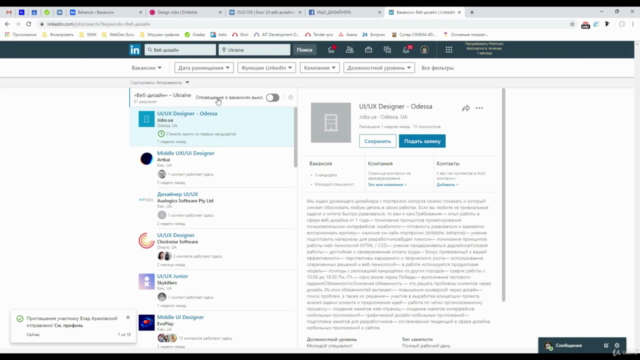This screenshot has width=640, height=360.
Task: Switch to the Design Jobs Dribbble tab
Action: [185, 12]
